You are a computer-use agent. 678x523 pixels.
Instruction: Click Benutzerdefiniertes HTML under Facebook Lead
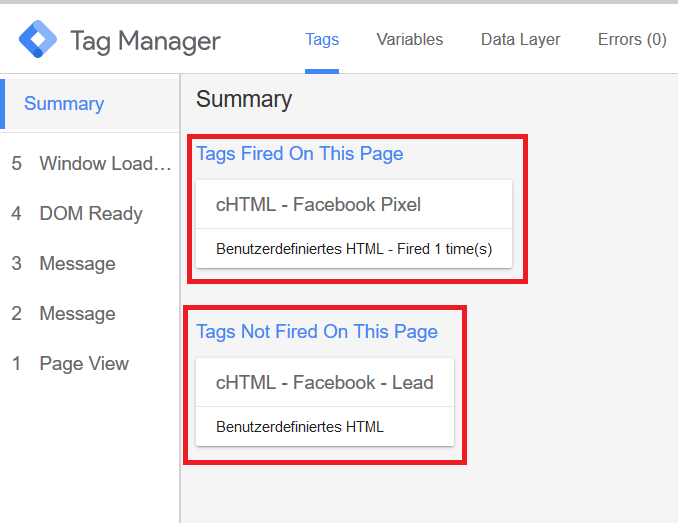click(x=300, y=427)
